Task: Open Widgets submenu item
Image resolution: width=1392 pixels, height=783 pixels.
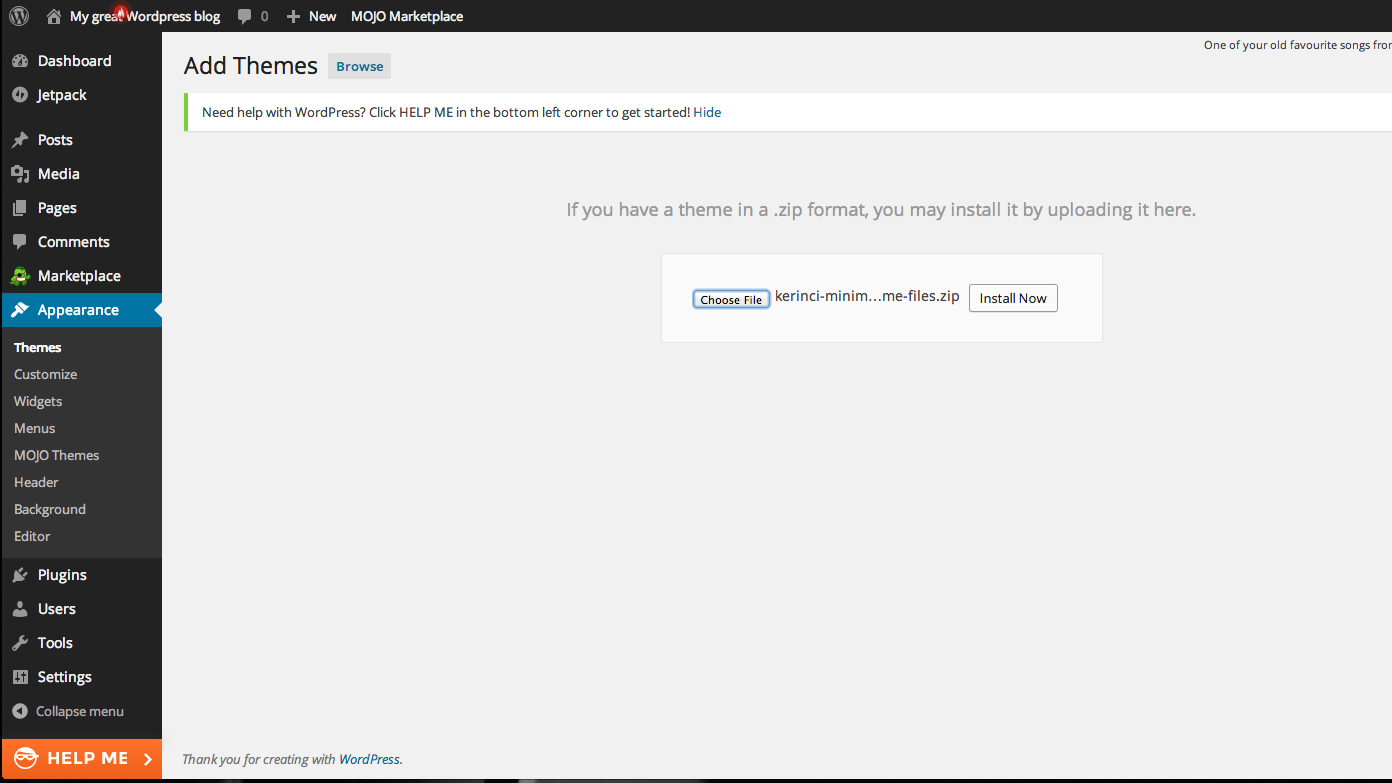Action: [38, 401]
